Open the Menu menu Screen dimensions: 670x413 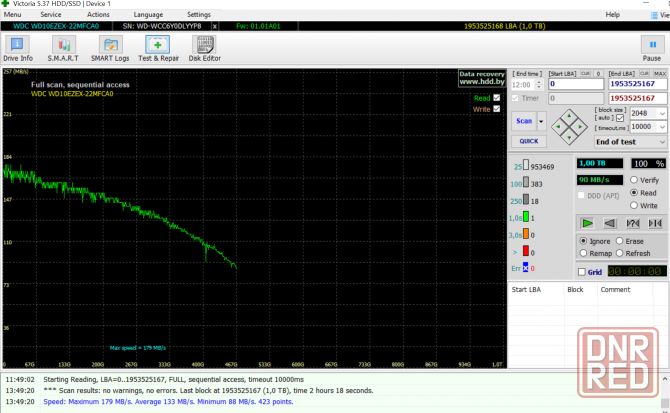click(x=12, y=15)
